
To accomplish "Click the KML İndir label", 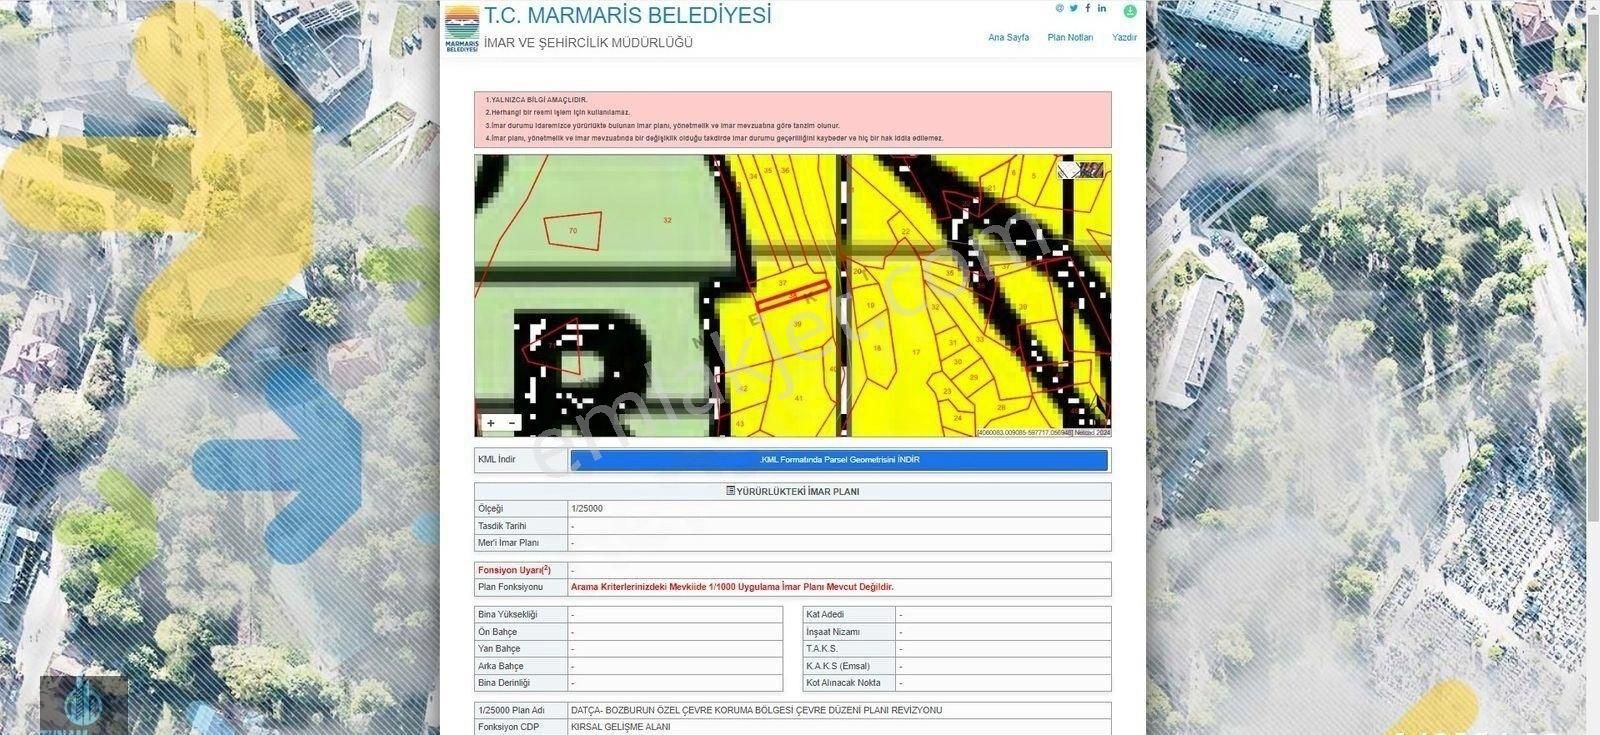I will (x=496, y=460).
